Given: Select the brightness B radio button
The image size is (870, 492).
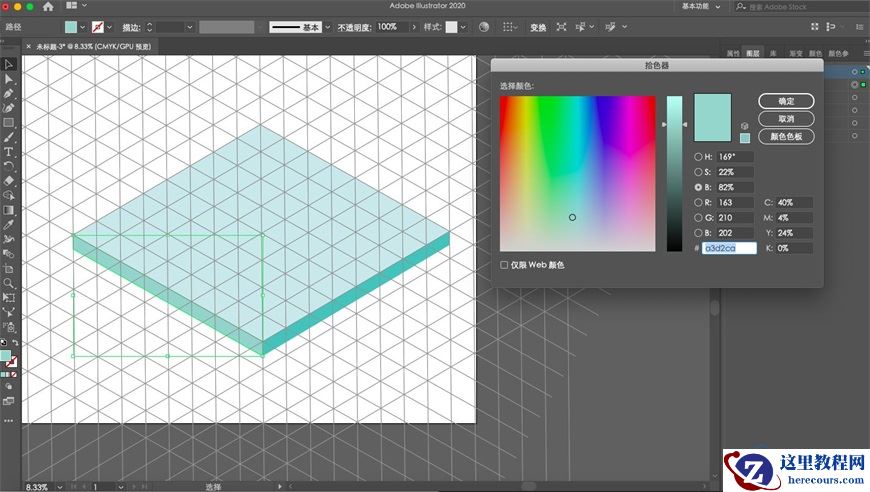Looking at the screenshot, I should coord(698,187).
